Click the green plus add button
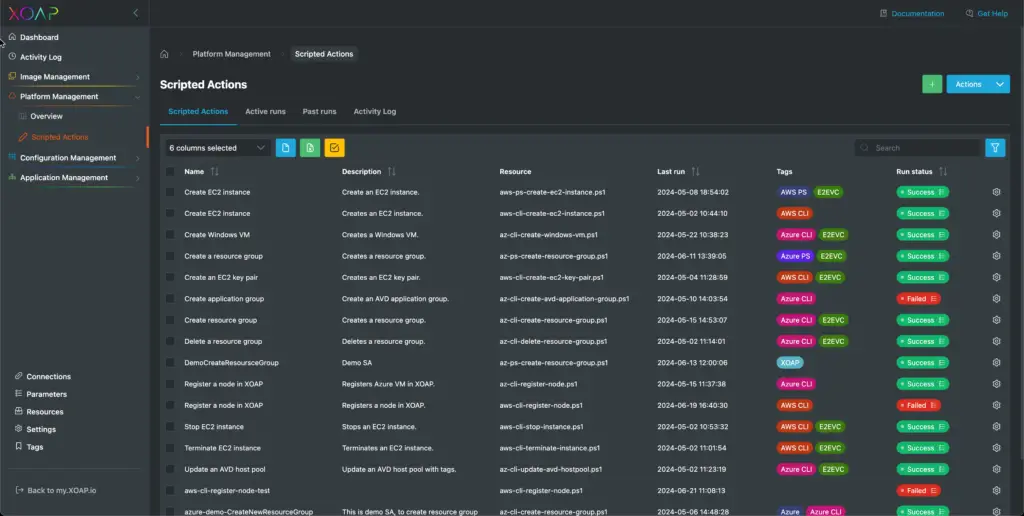 point(932,84)
